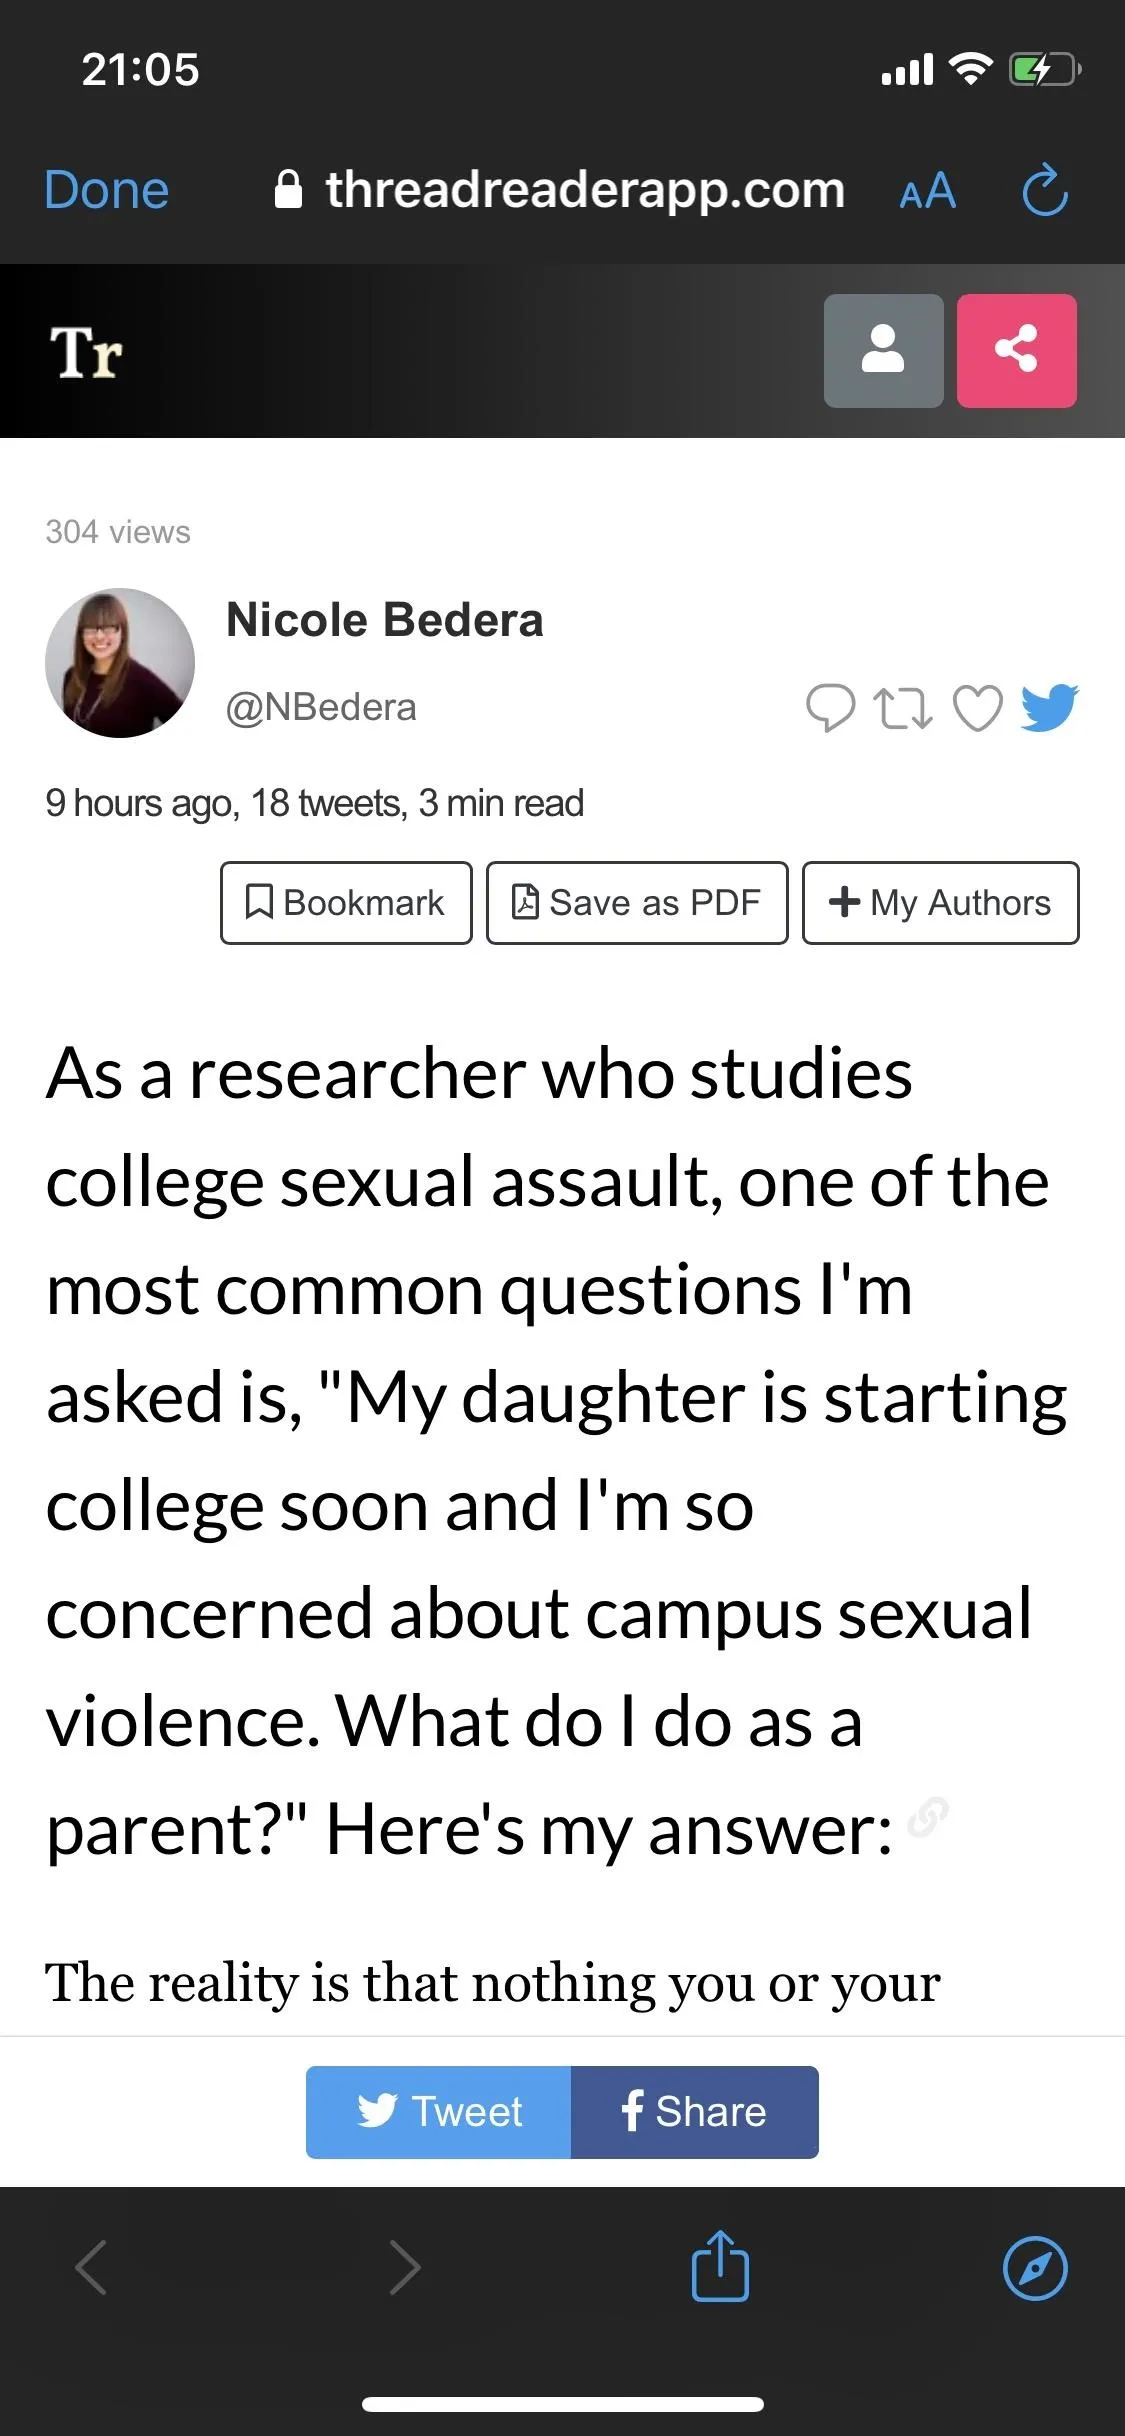Viewport: 1125px width, 2436px height.
Task: Open the blue Twitter bird icon
Action: pos(1050,707)
